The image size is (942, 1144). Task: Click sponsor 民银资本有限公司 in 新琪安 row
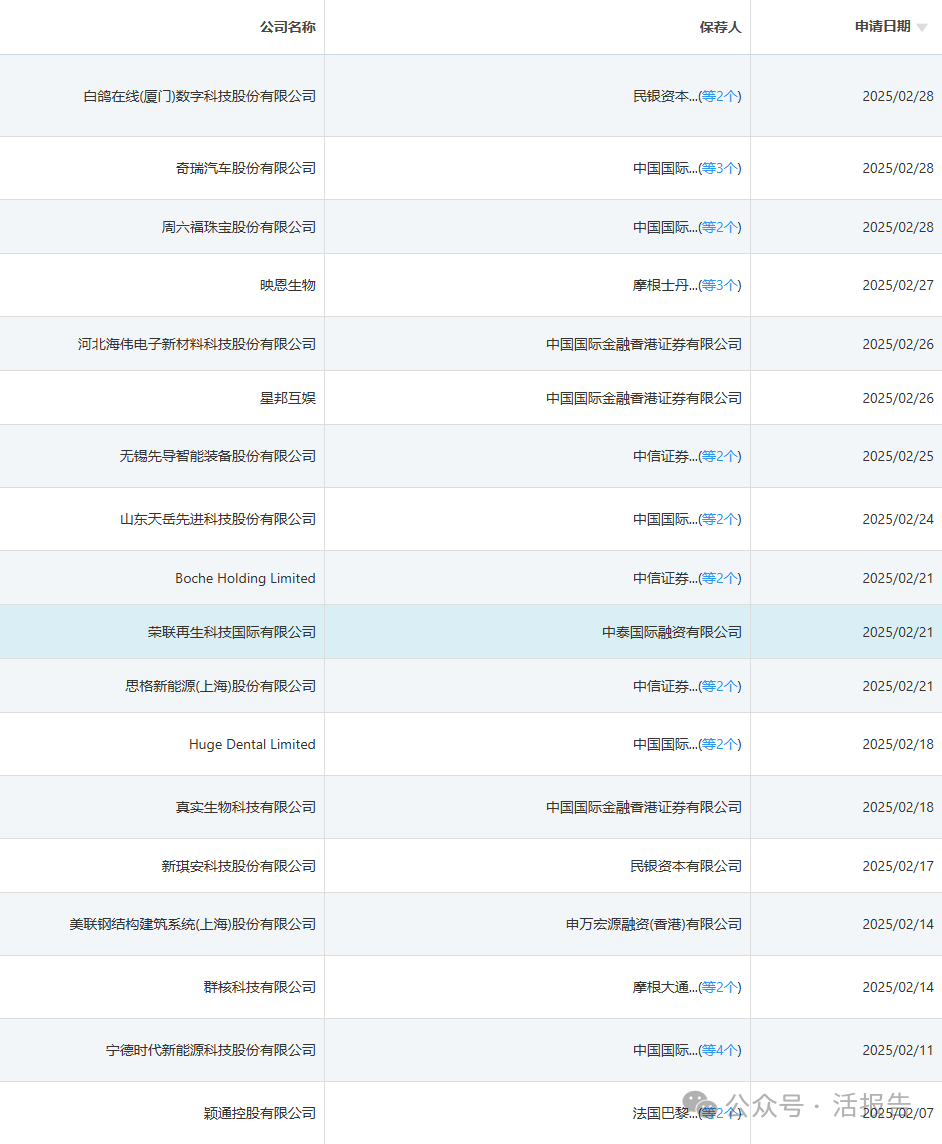click(x=686, y=866)
